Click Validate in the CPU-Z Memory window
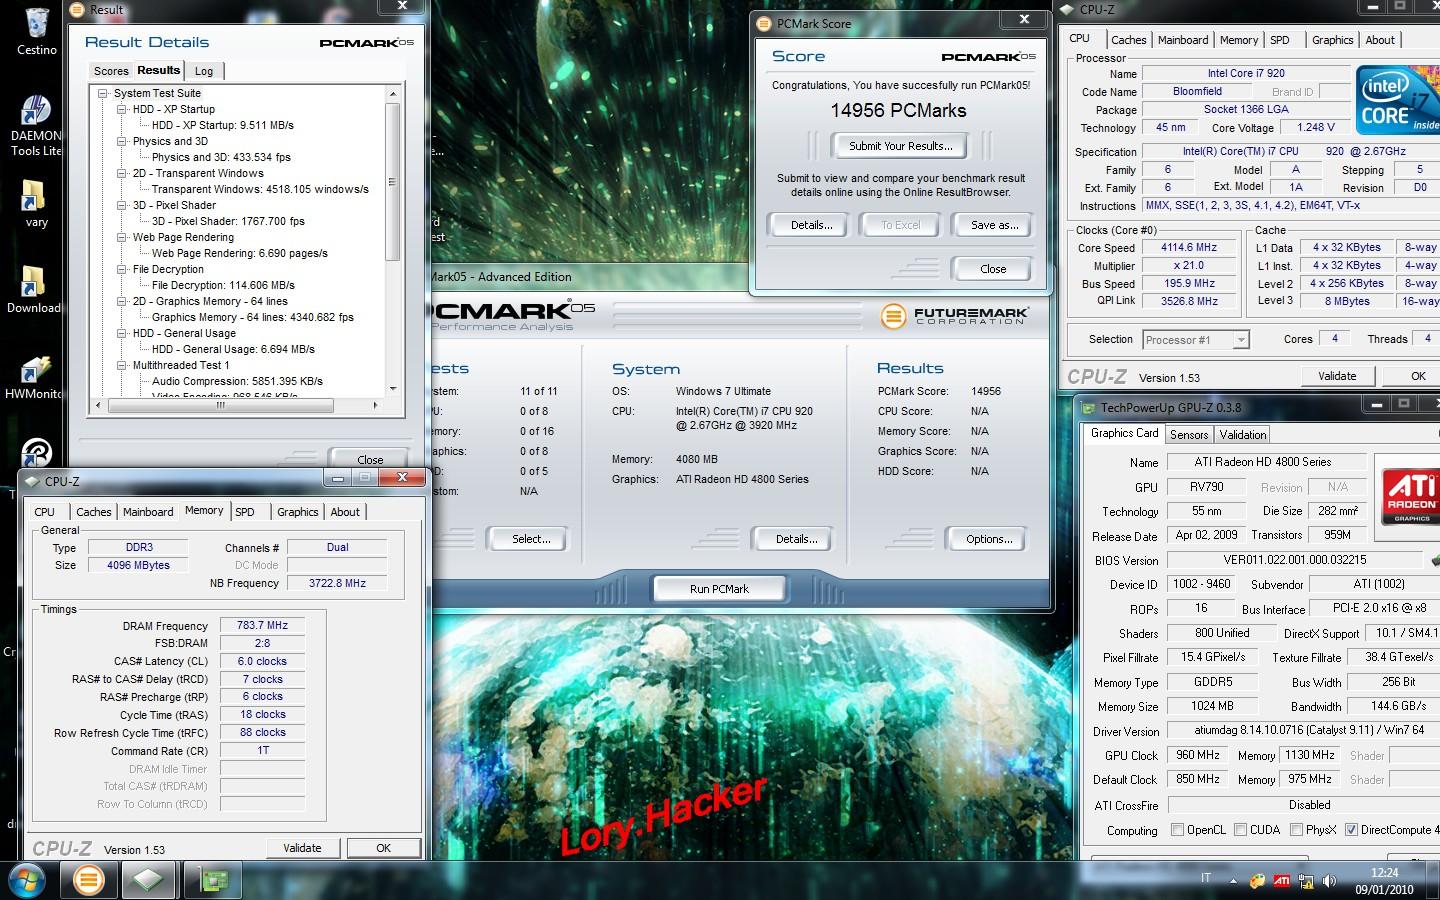This screenshot has height=900, width=1440. click(302, 848)
